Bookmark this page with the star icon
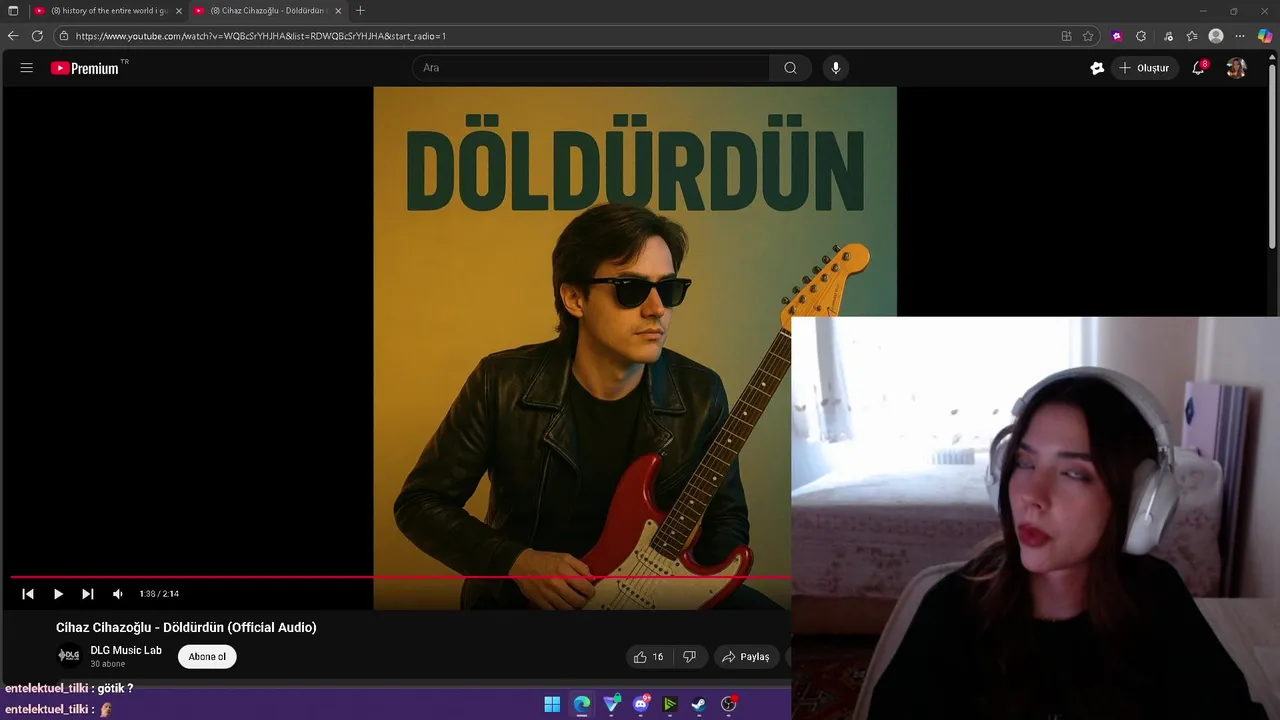 (x=1088, y=36)
